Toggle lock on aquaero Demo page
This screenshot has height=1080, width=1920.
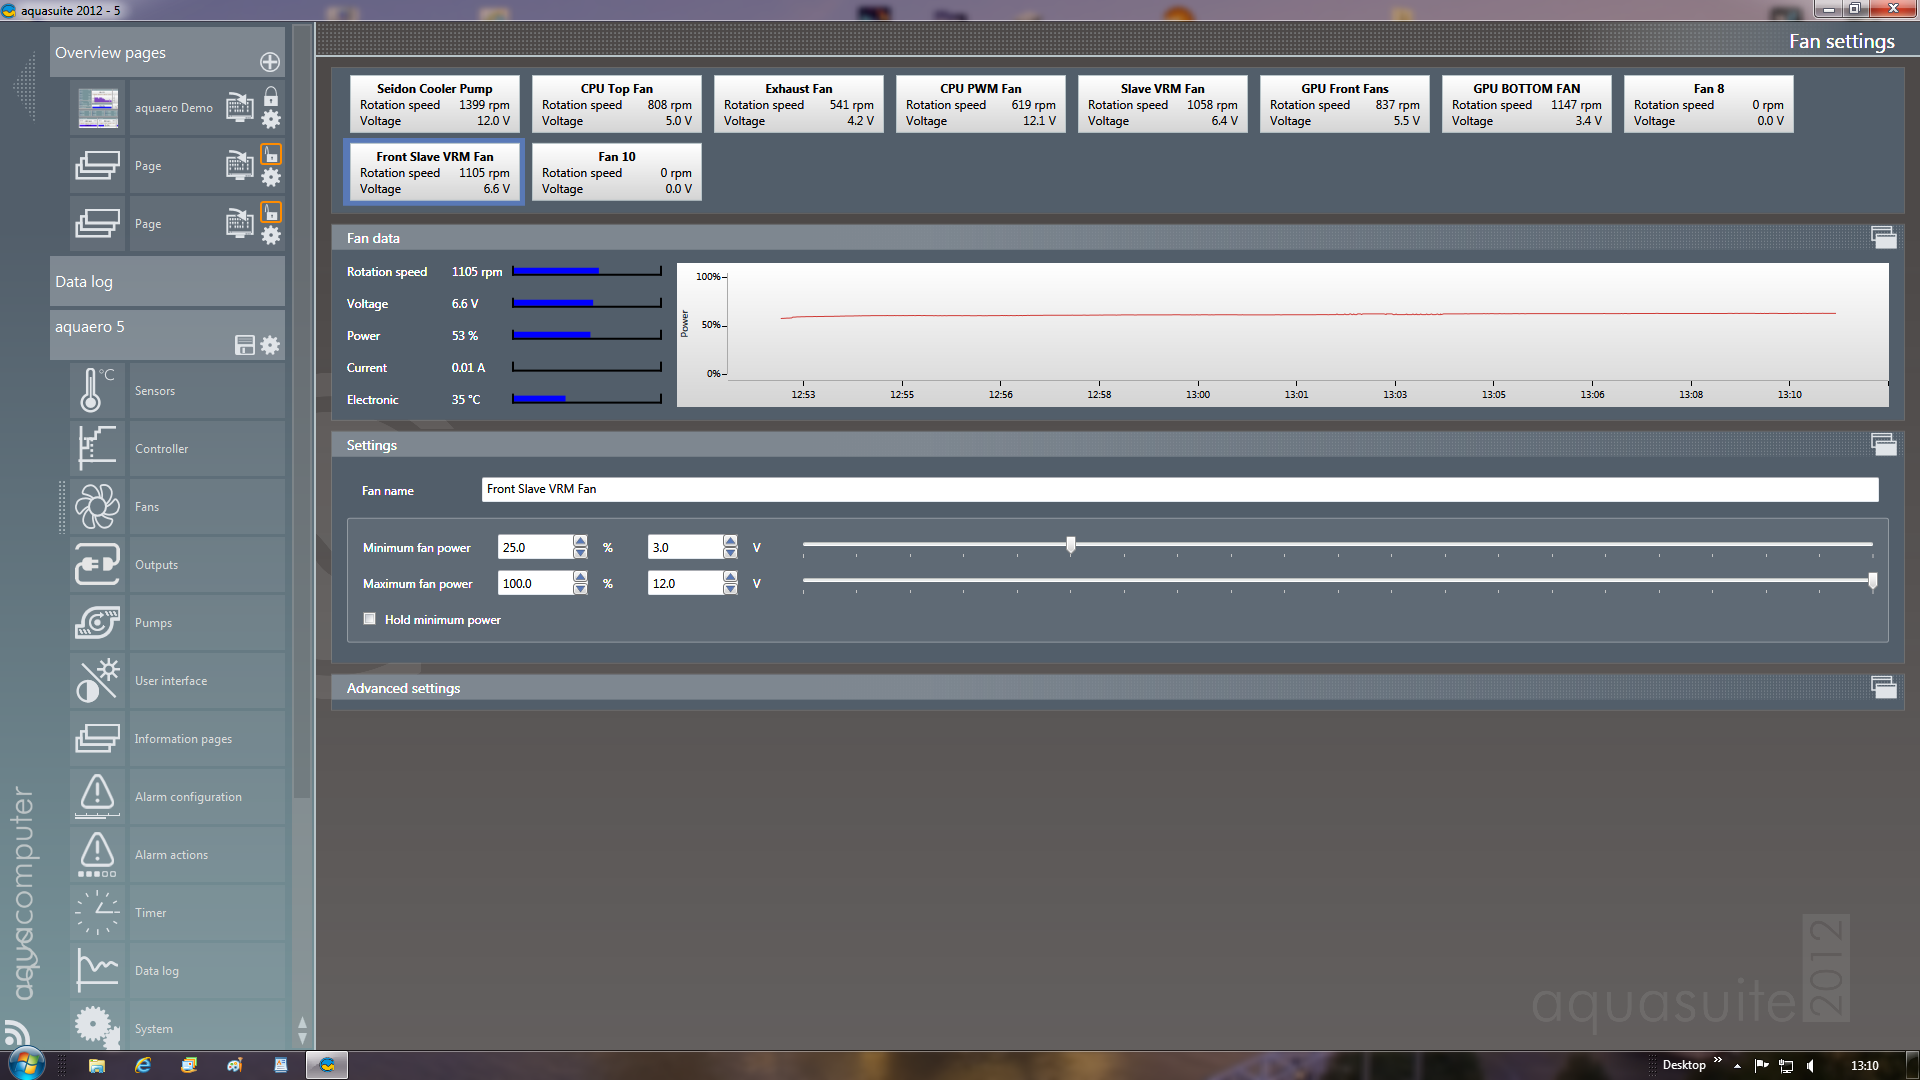click(271, 97)
